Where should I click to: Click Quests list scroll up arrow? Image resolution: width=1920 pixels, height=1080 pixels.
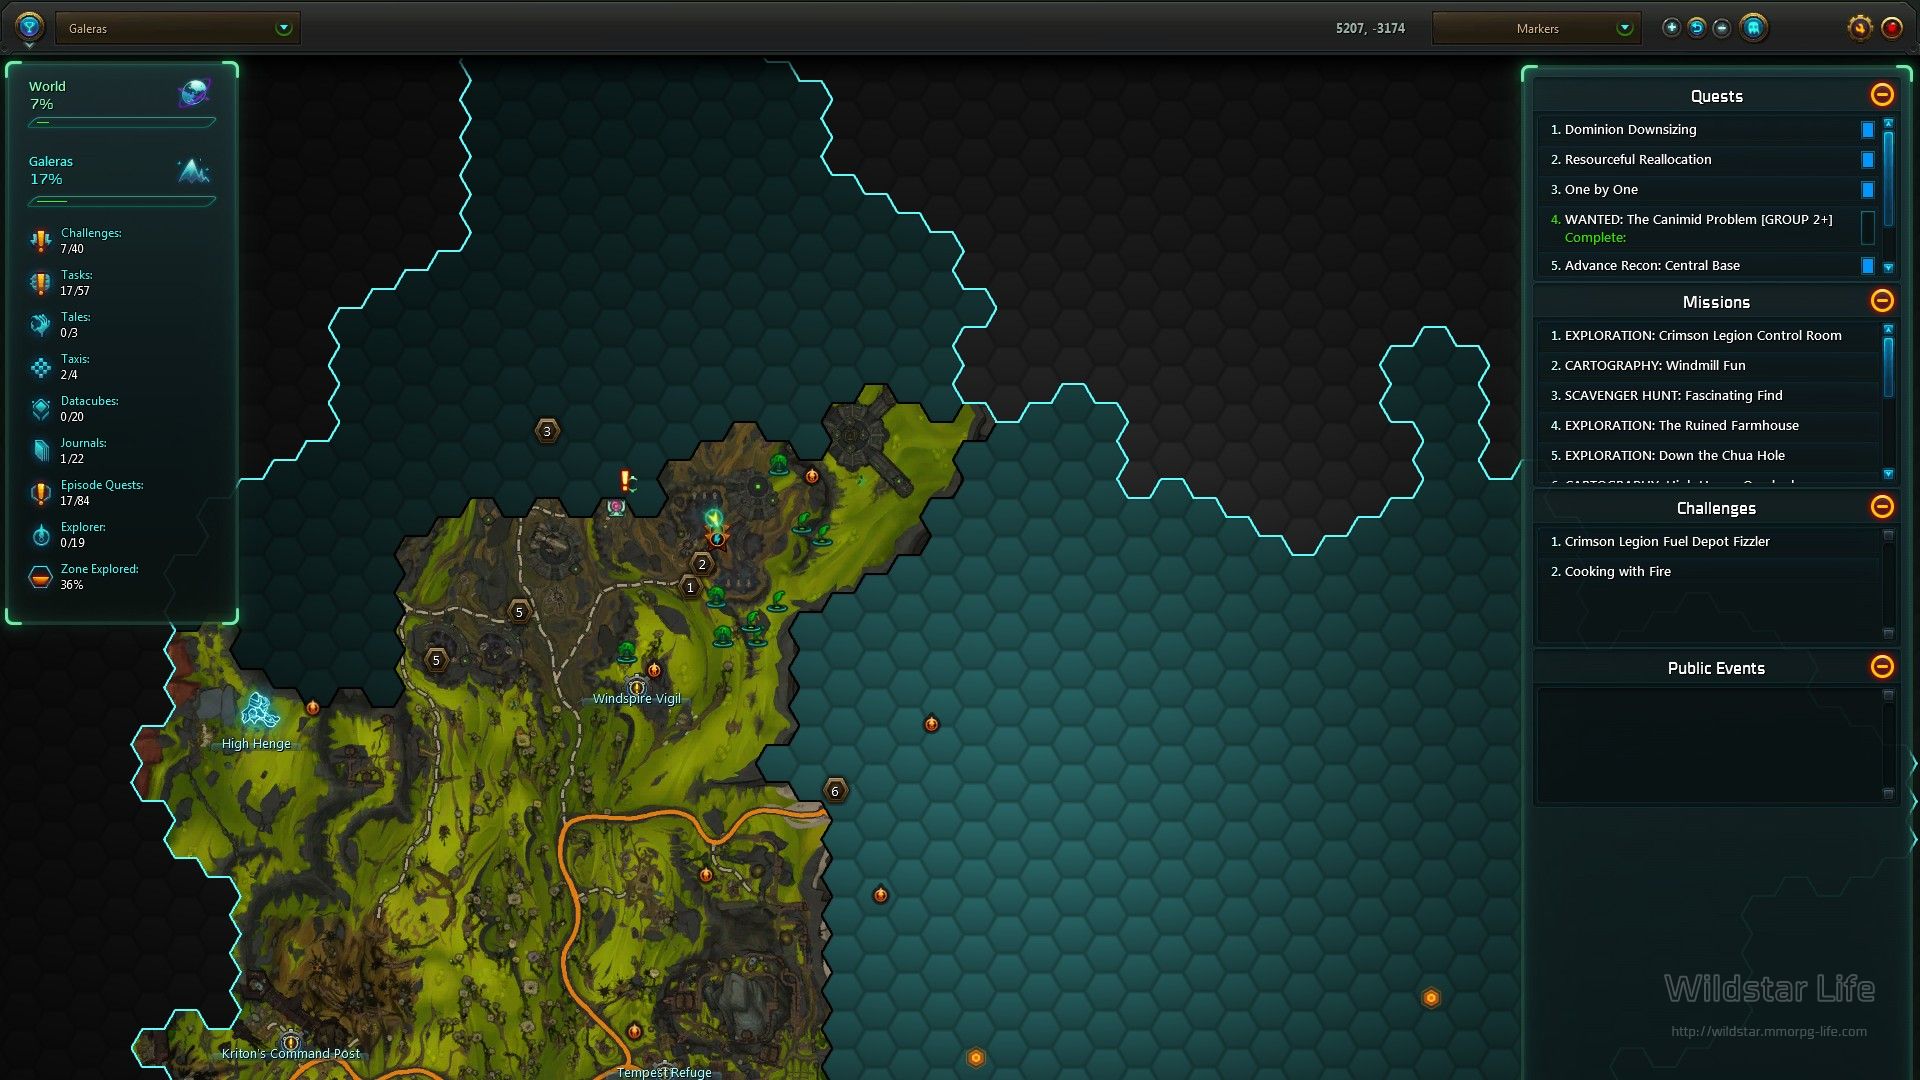pyautogui.click(x=1888, y=123)
